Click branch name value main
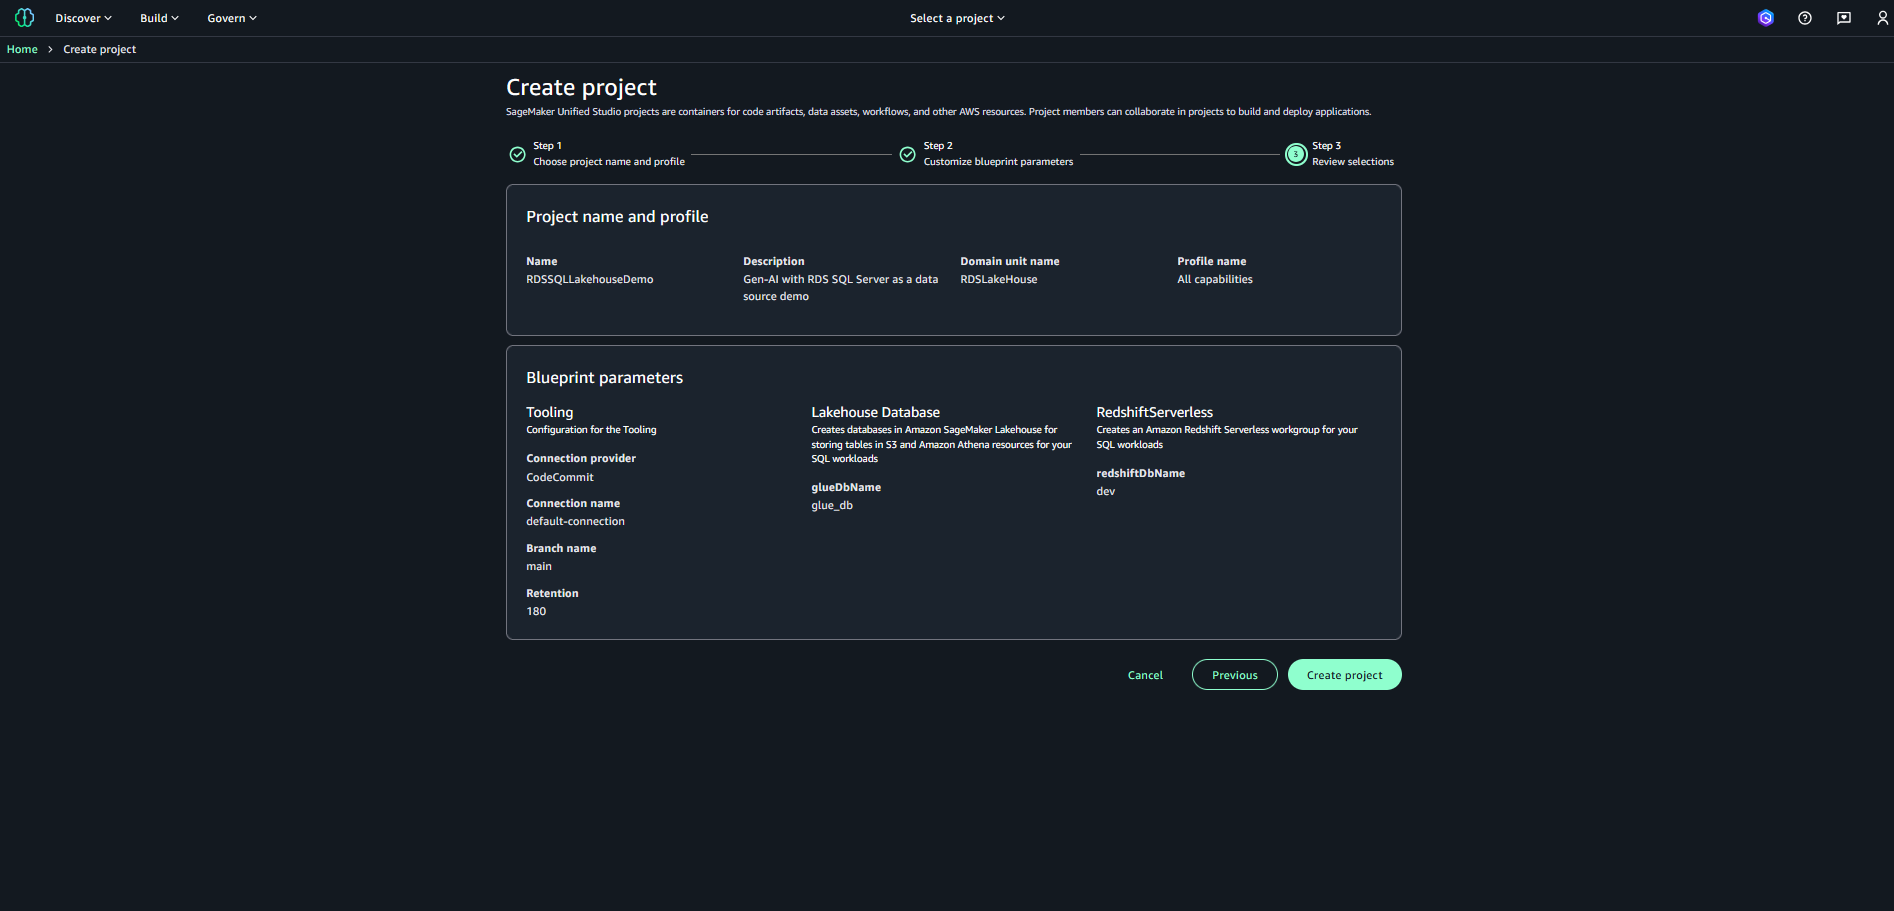 click(539, 567)
